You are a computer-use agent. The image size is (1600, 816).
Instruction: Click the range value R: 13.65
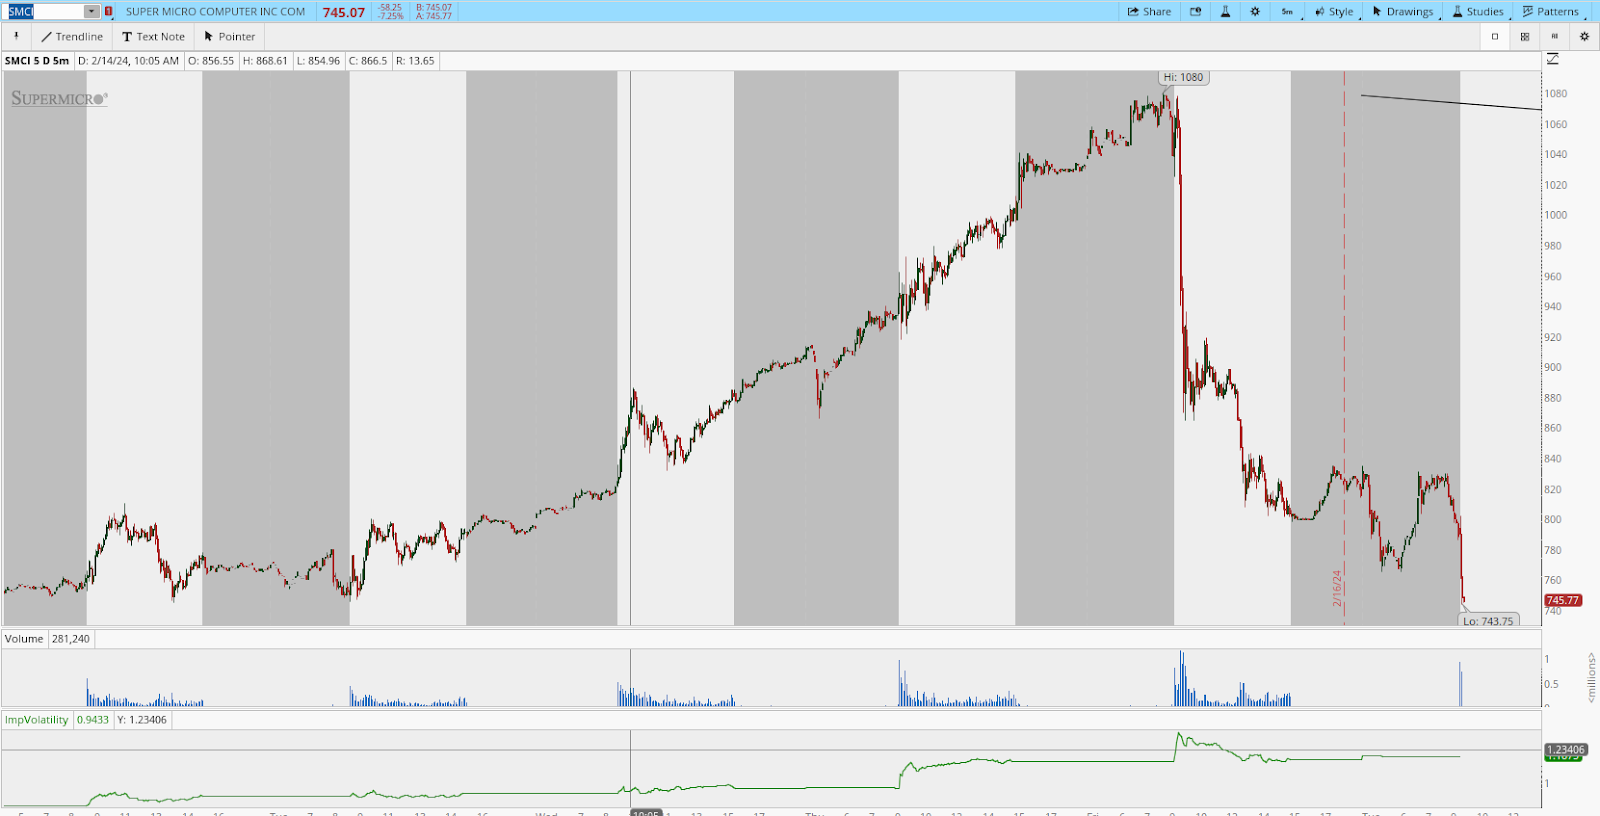415,61
